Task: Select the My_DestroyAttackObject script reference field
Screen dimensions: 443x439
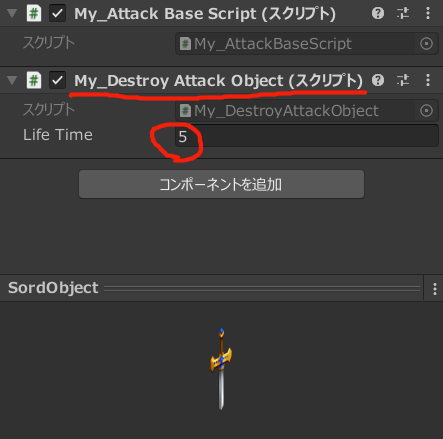Action: click(x=307, y=111)
